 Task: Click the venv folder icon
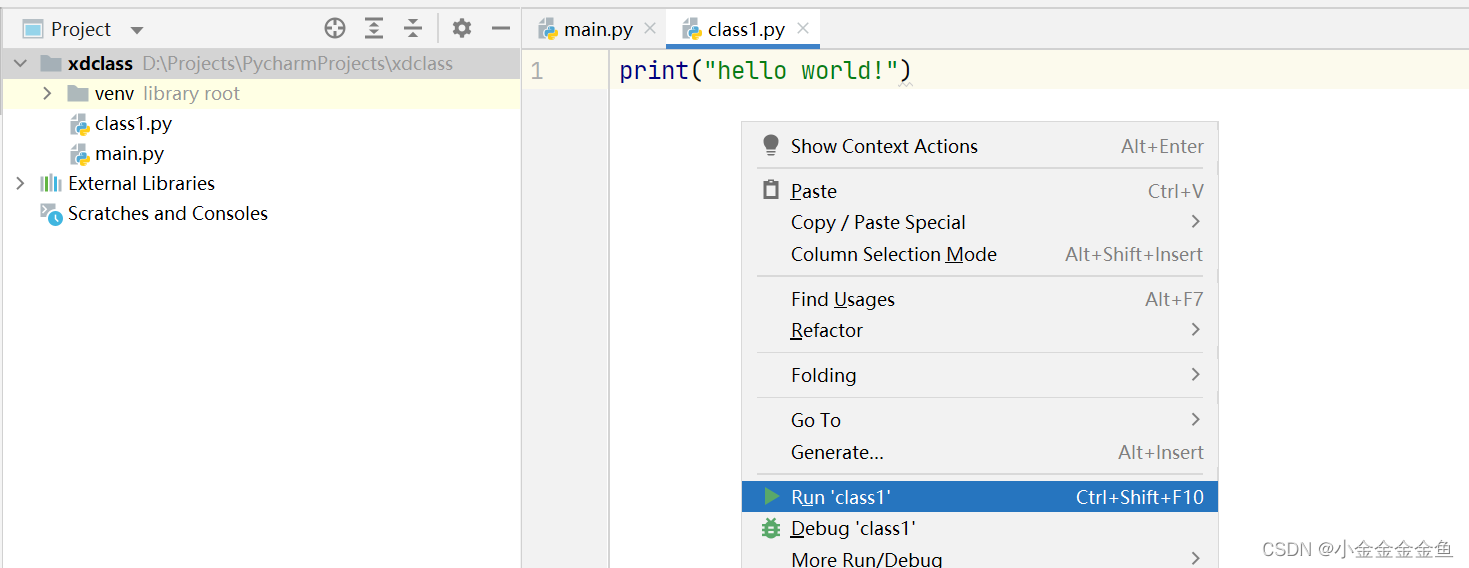[78, 94]
